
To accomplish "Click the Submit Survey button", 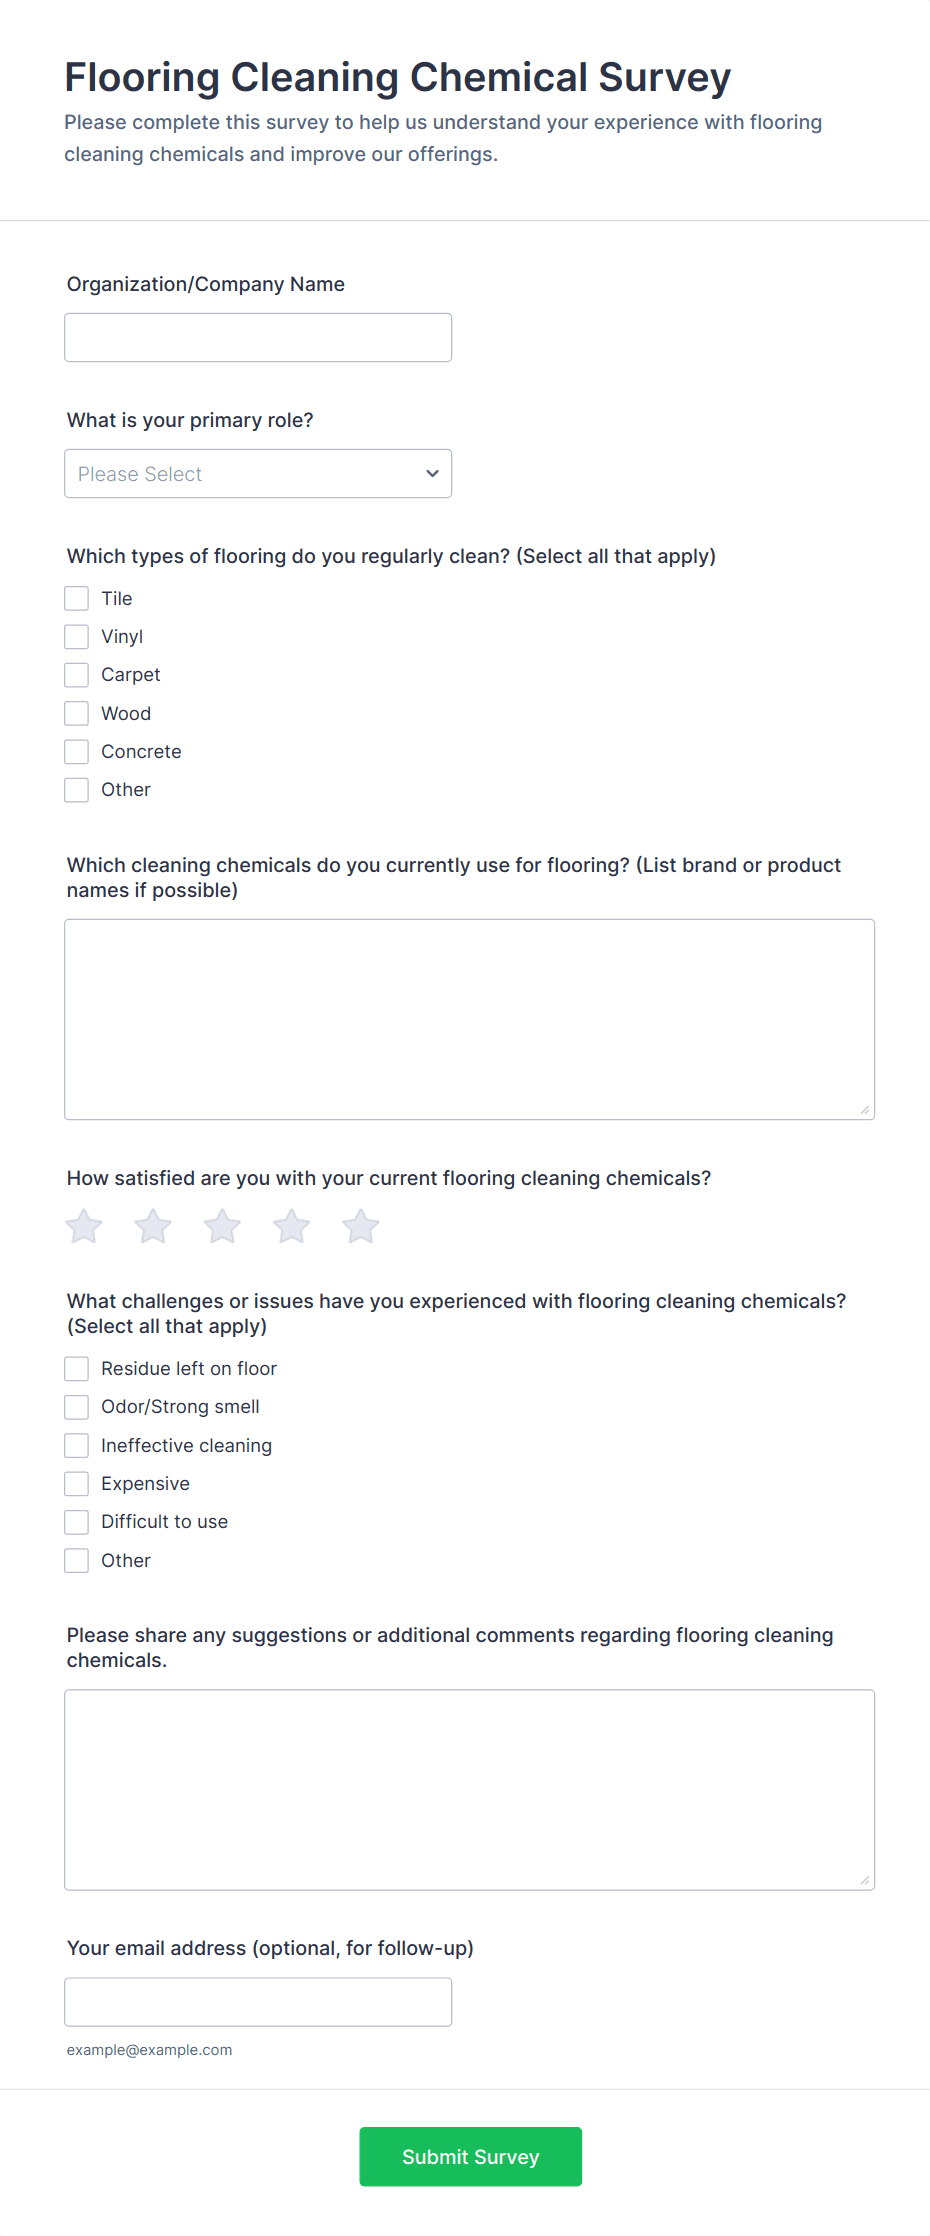I will pos(470,2156).
